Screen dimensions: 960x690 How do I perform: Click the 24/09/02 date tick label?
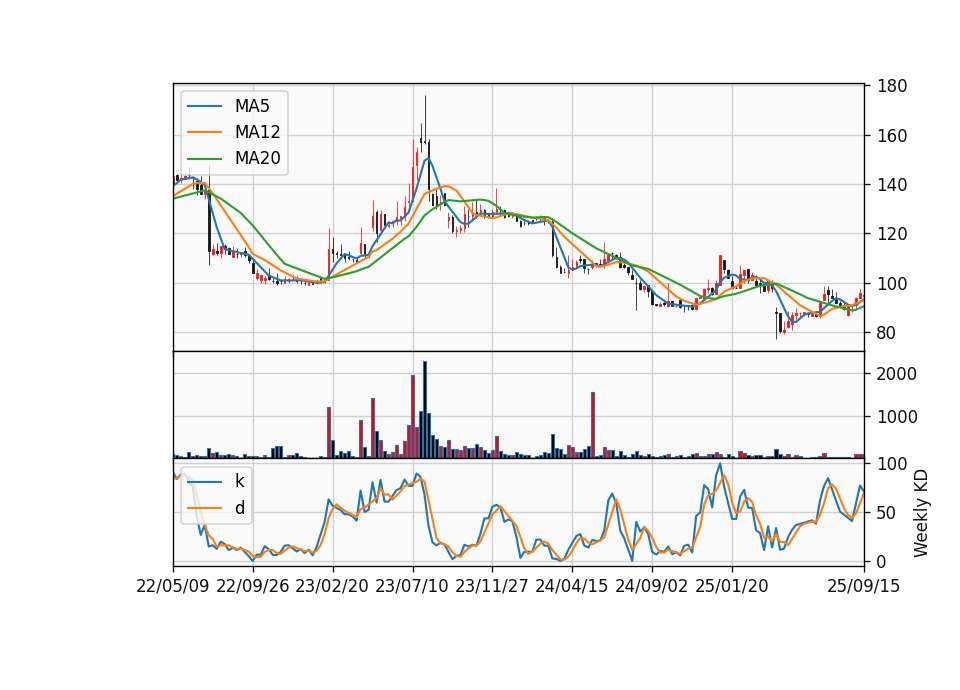pyautogui.click(x=651, y=586)
